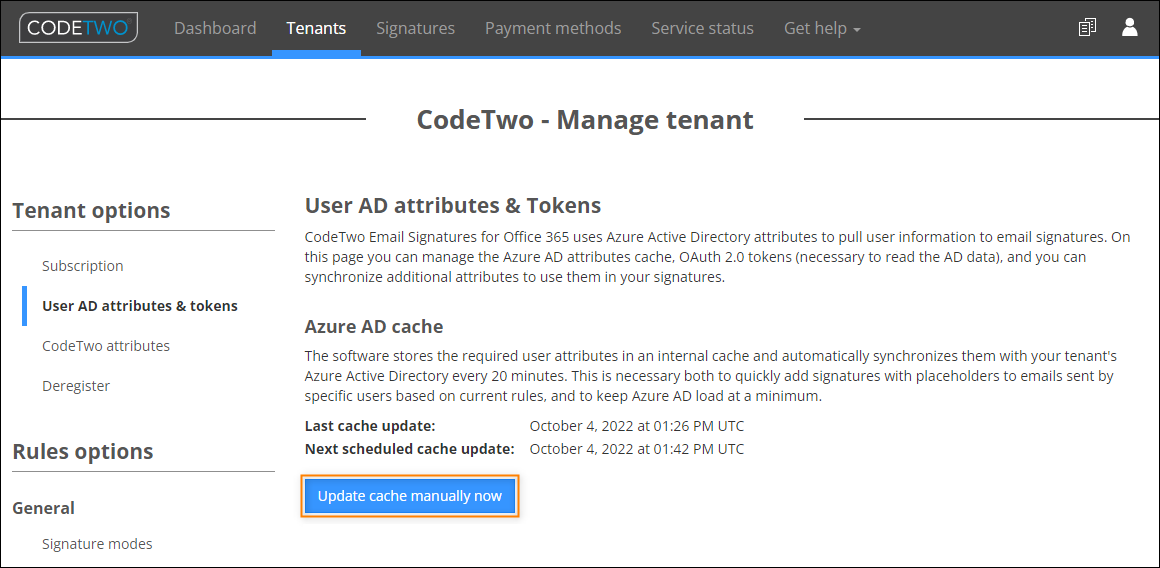Image resolution: width=1160 pixels, height=568 pixels.
Task: Click the Azure AD cache heading
Action: point(374,326)
